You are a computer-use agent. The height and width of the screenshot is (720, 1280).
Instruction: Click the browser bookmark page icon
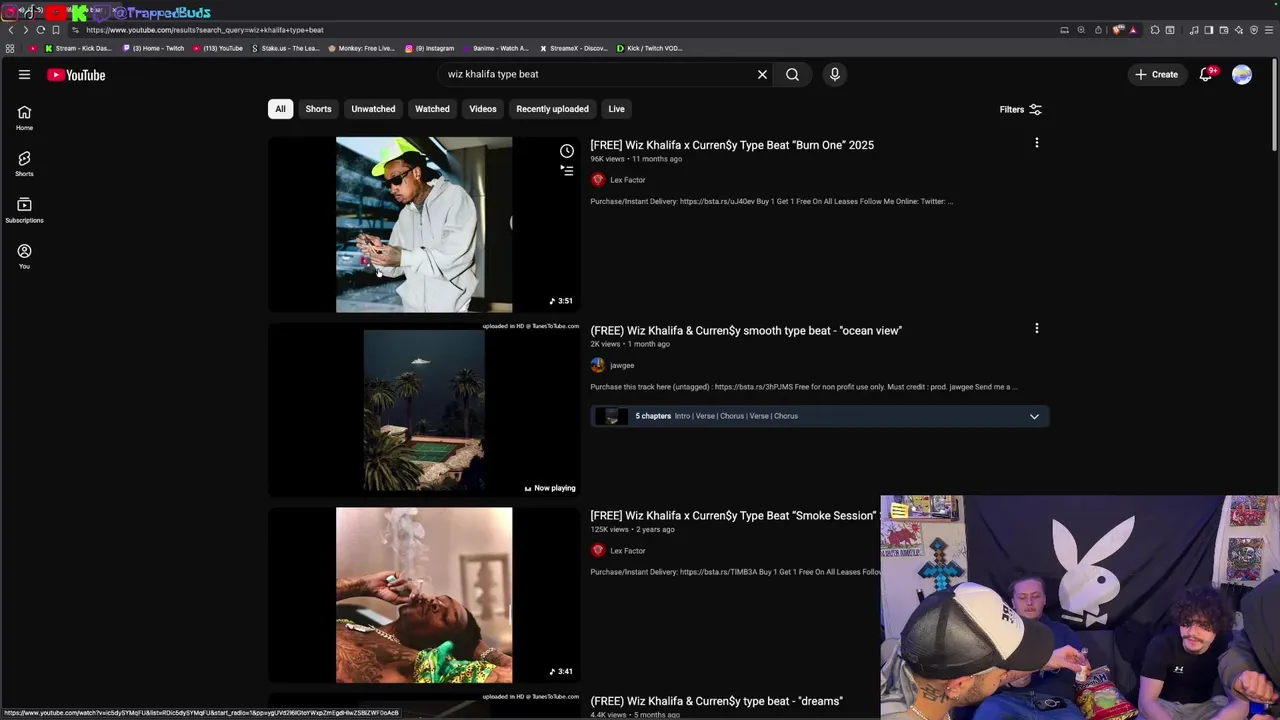click(x=56, y=30)
